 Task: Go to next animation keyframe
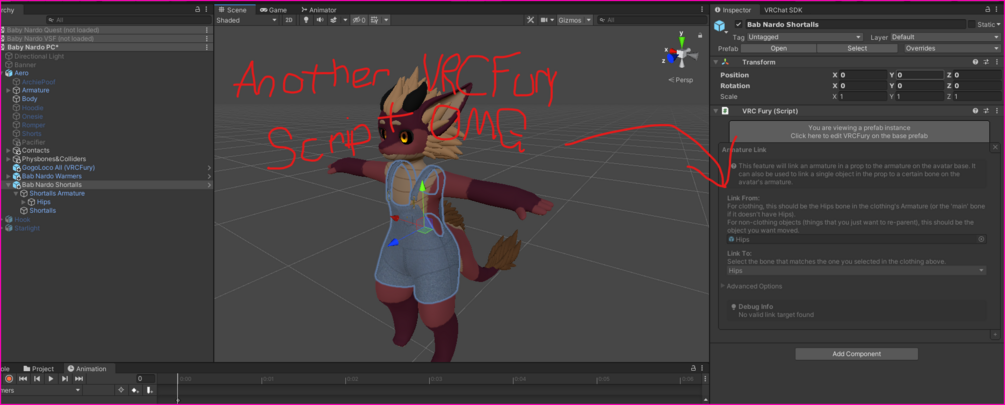point(65,379)
